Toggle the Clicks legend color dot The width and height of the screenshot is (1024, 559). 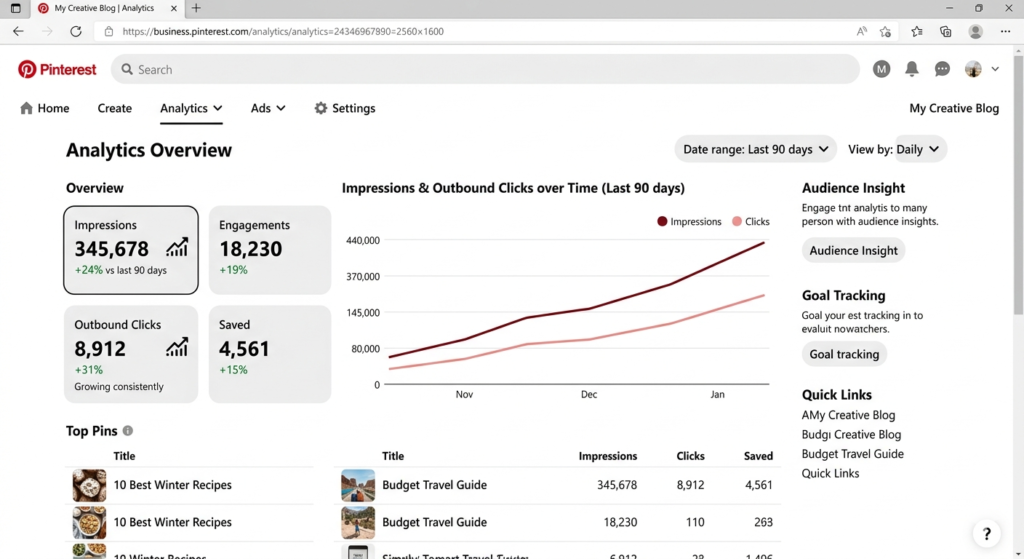click(737, 221)
